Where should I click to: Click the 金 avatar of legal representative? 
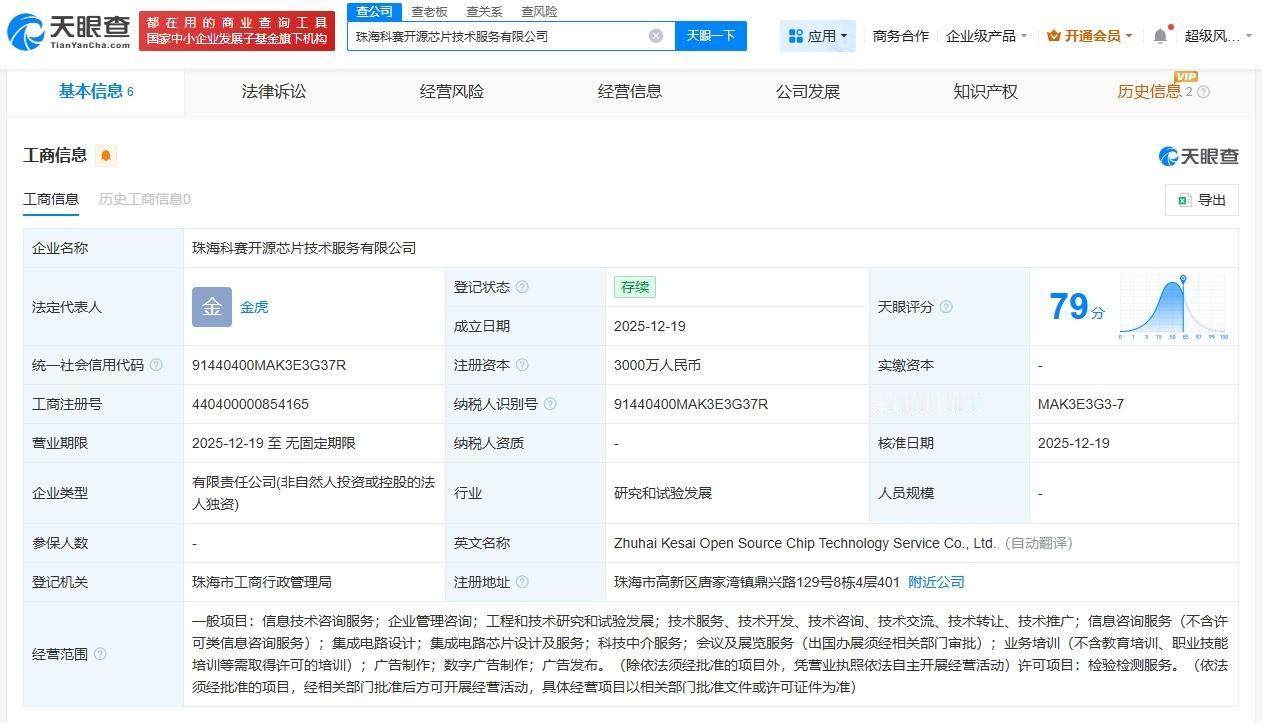tap(212, 307)
